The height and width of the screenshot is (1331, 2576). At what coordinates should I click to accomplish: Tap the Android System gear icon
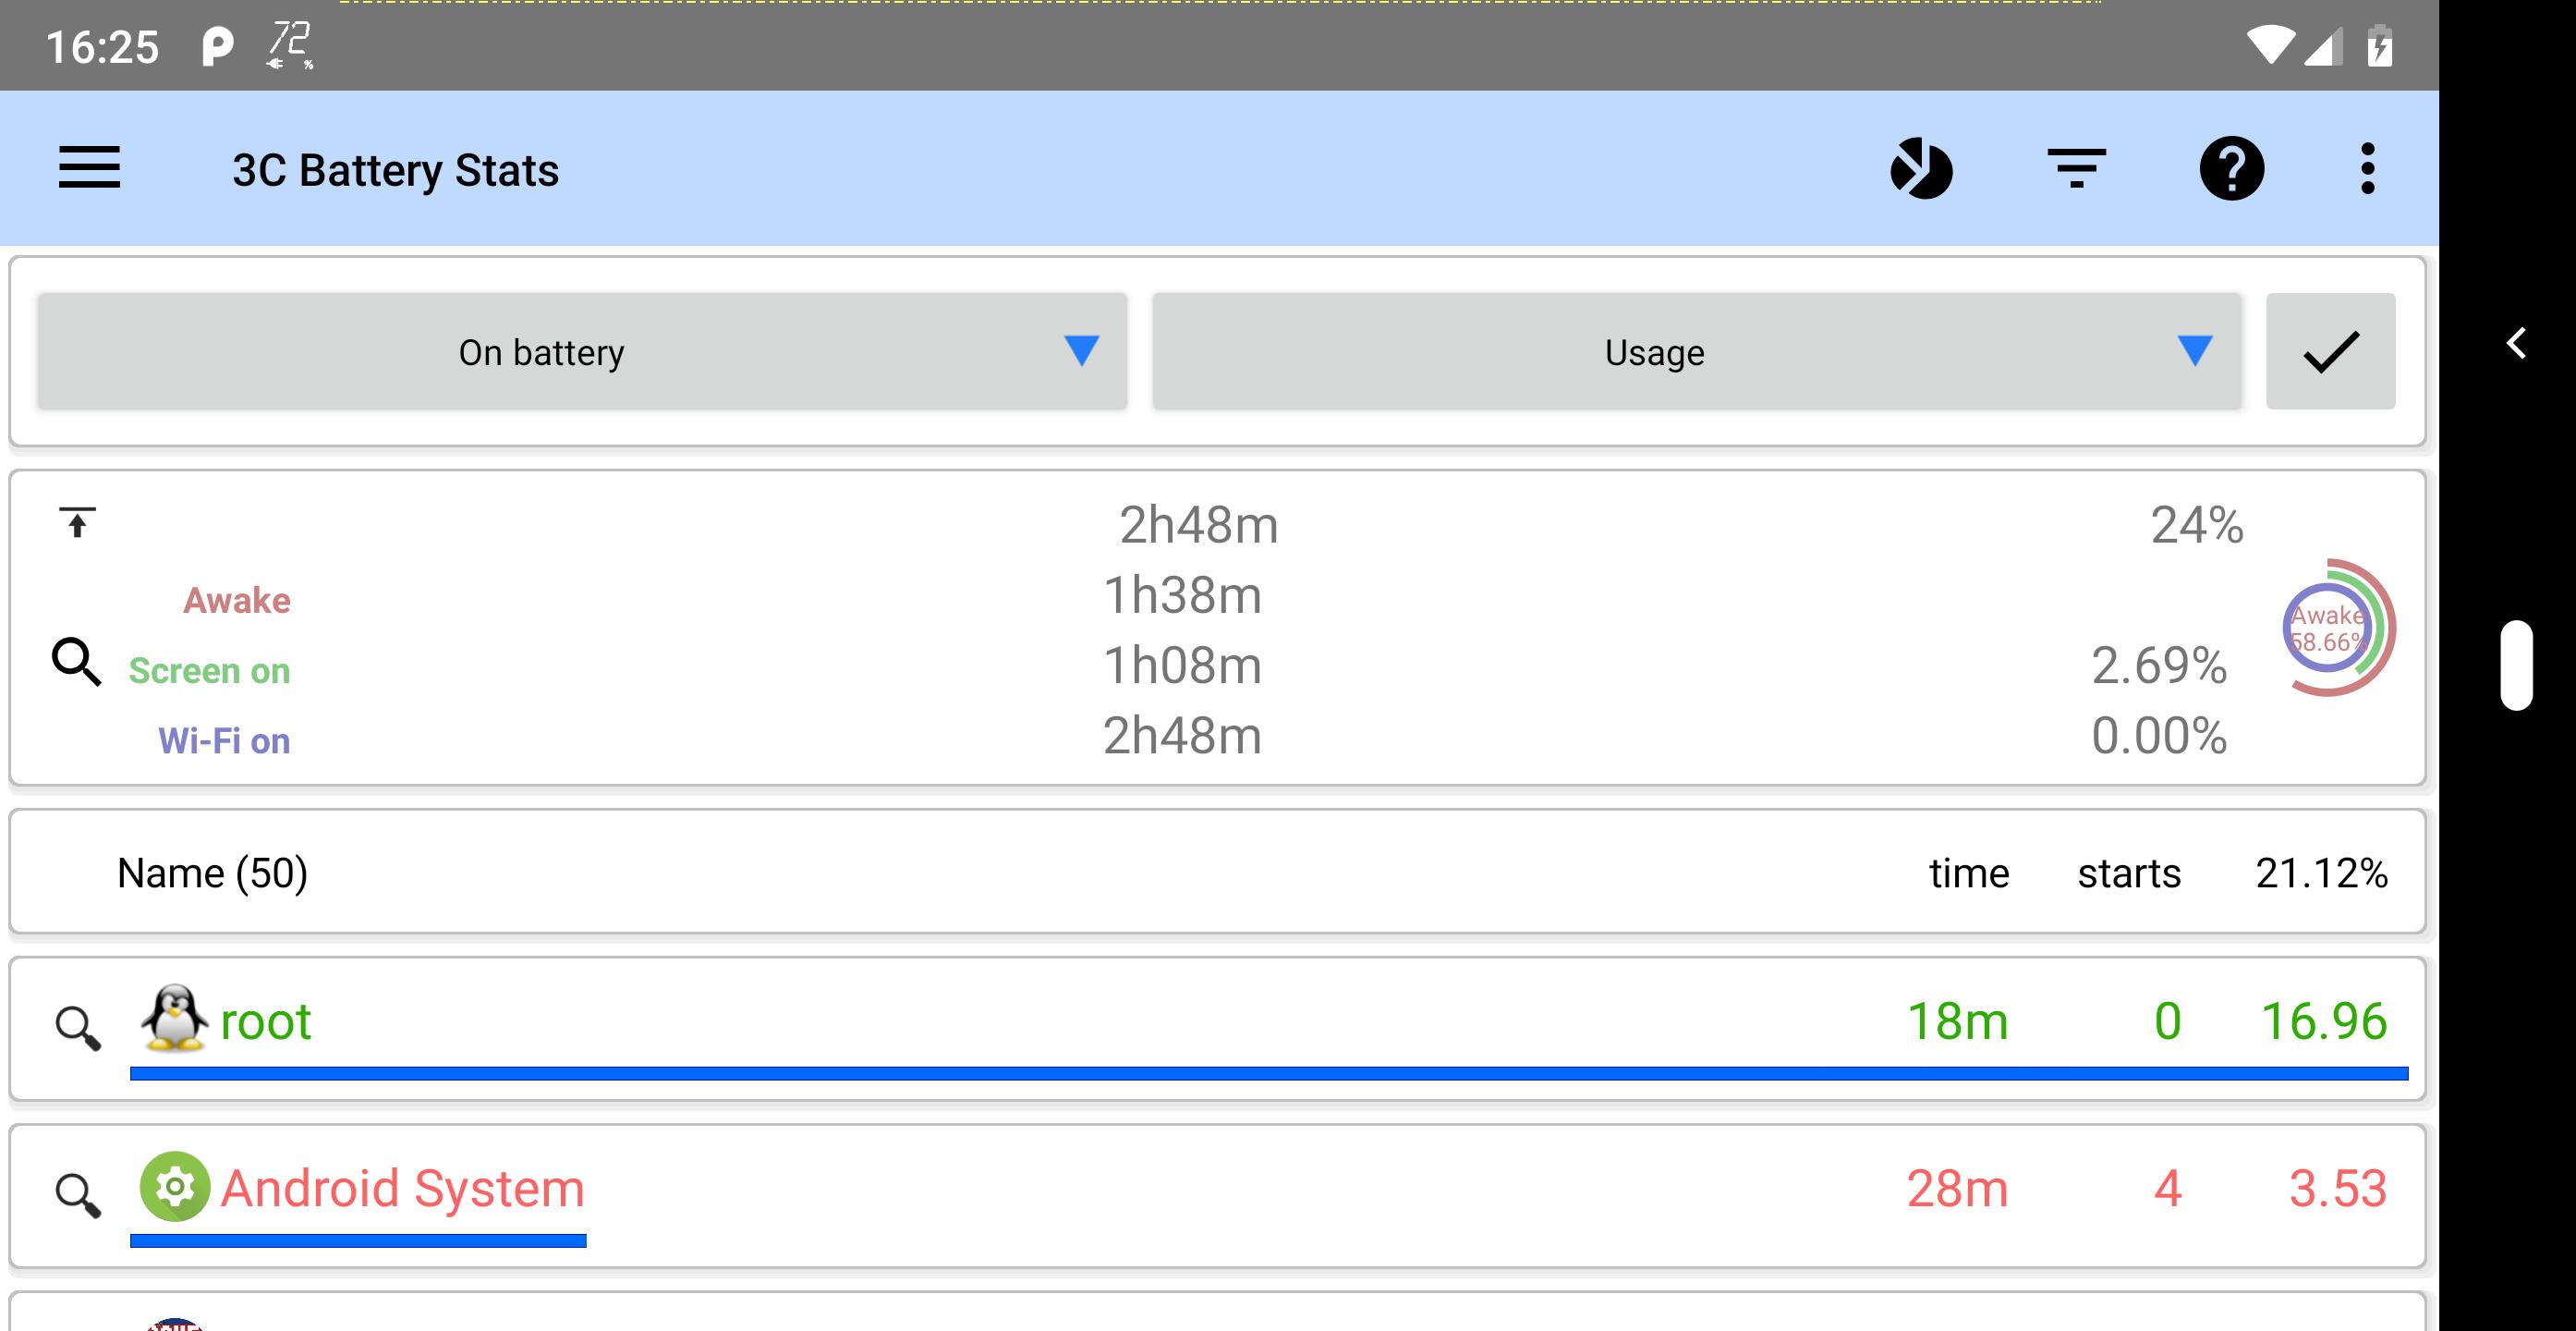pyautogui.click(x=174, y=1186)
